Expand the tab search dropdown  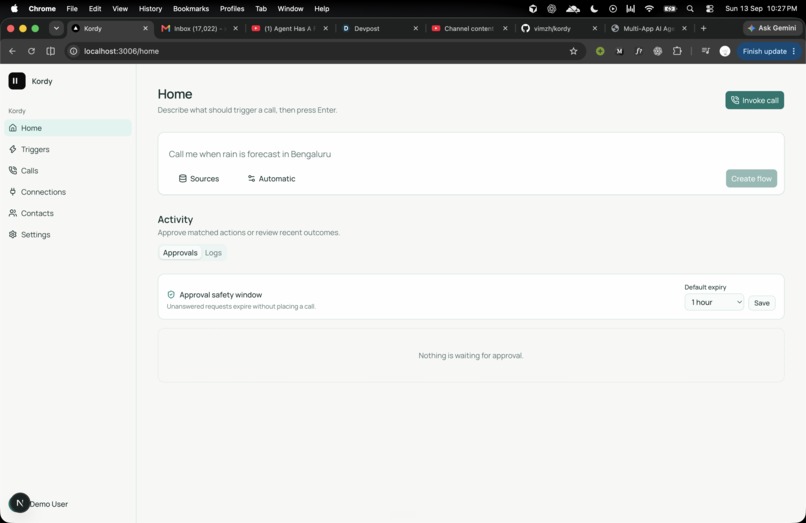[x=56, y=28]
